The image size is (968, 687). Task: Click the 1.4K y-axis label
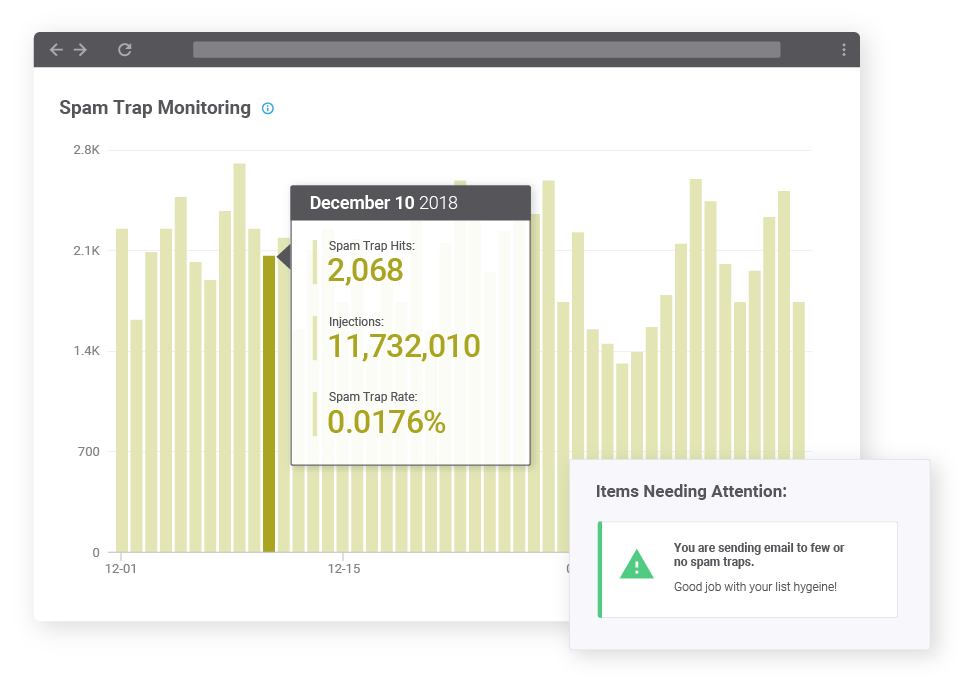pos(86,351)
